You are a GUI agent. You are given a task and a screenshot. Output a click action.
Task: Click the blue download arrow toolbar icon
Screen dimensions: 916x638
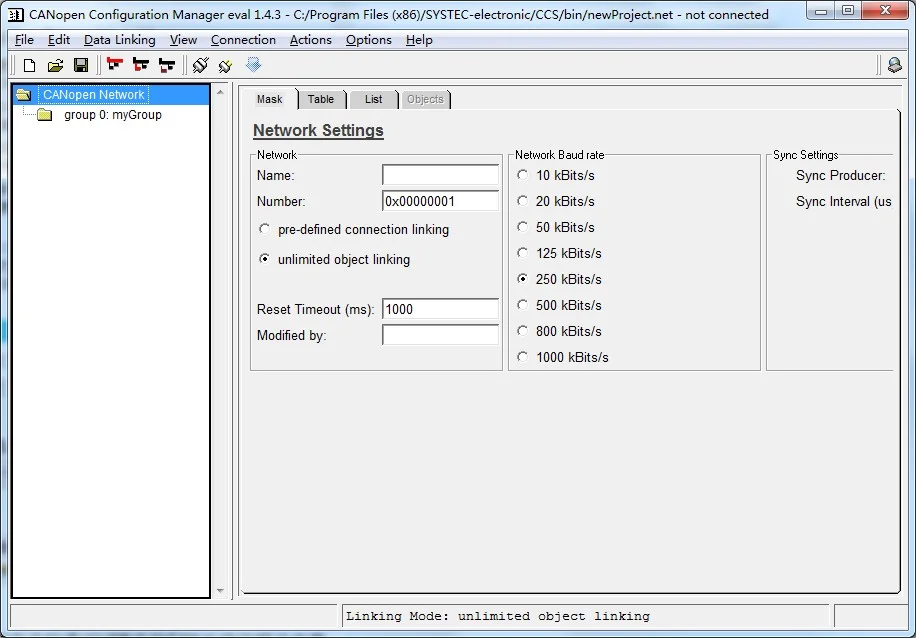tap(253, 64)
